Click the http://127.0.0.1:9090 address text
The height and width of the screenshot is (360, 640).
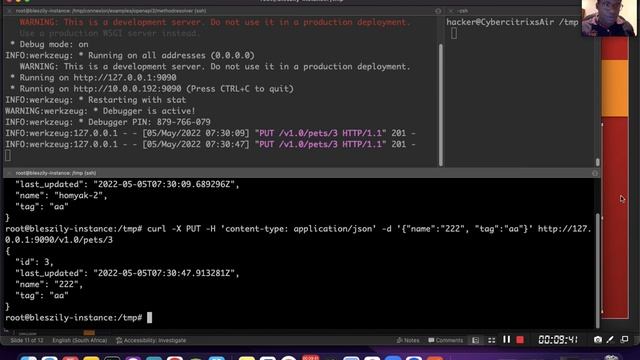click(x=125, y=78)
